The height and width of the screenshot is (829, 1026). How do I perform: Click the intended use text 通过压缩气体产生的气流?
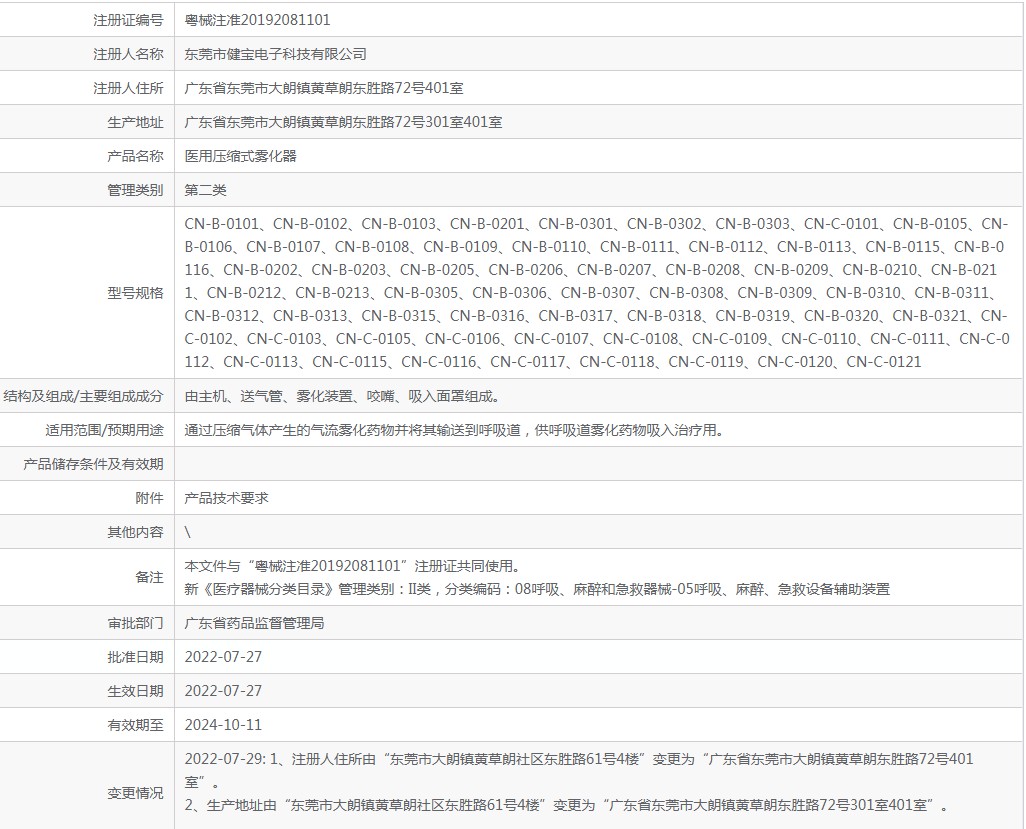[455, 431]
